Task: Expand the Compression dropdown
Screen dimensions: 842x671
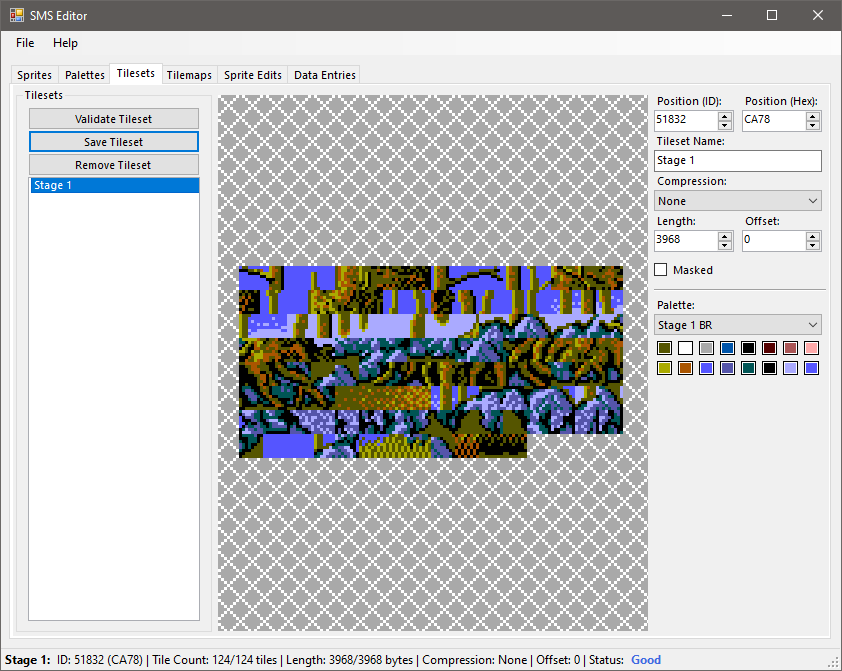Action: 738,201
